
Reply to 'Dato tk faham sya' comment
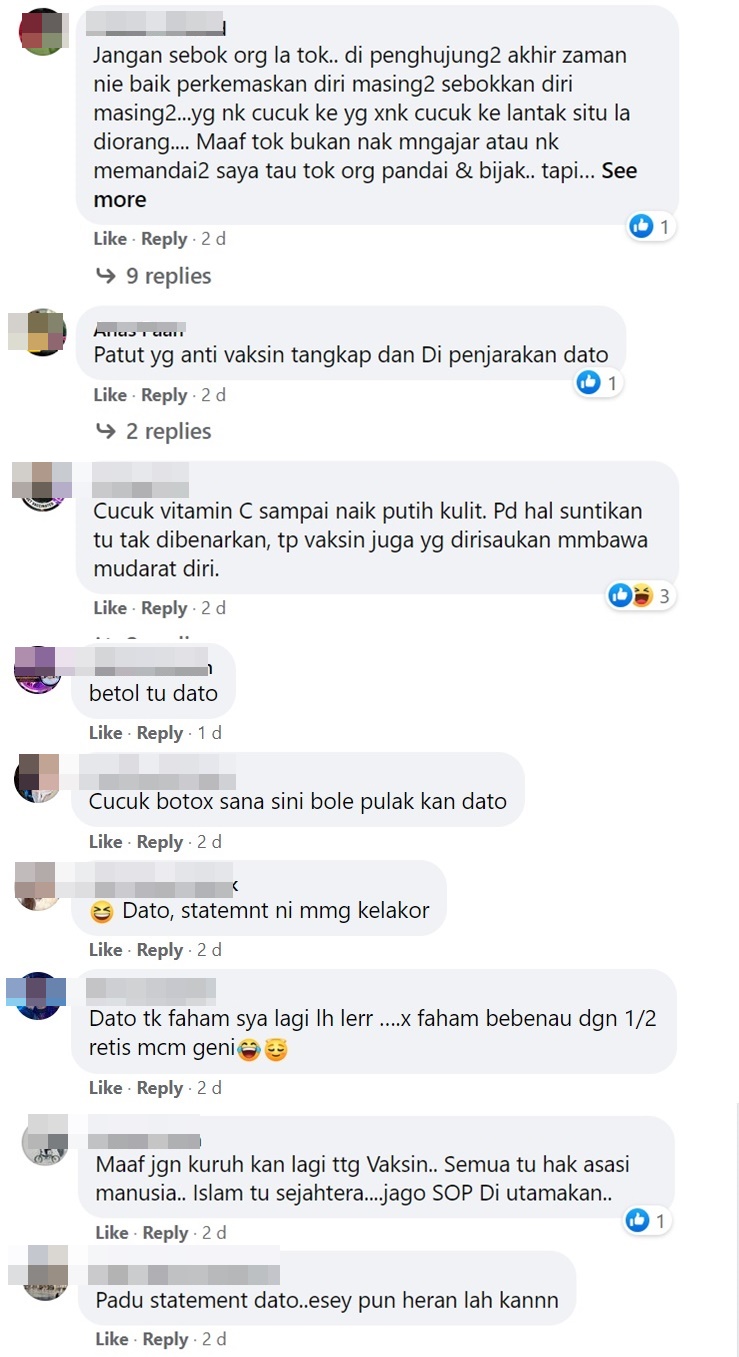(160, 1088)
